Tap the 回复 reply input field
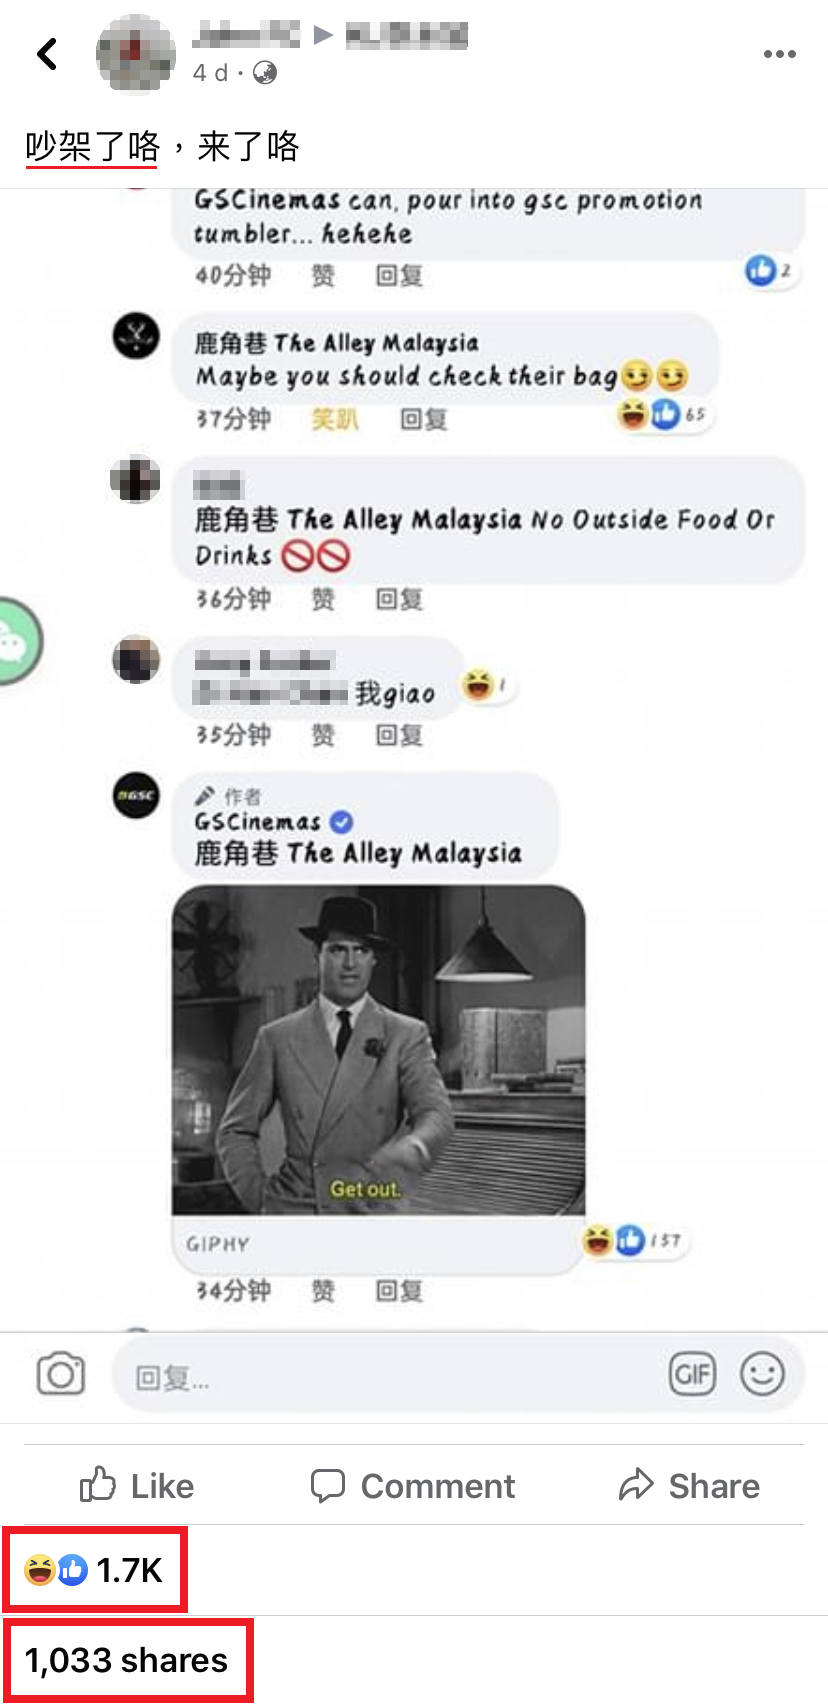 tap(390, 1378)
